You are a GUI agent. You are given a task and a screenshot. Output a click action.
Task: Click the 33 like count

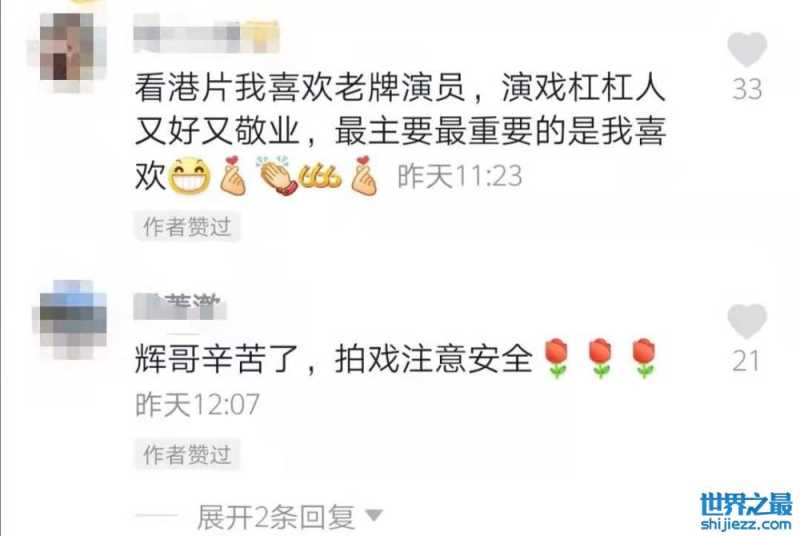[747, 89]
